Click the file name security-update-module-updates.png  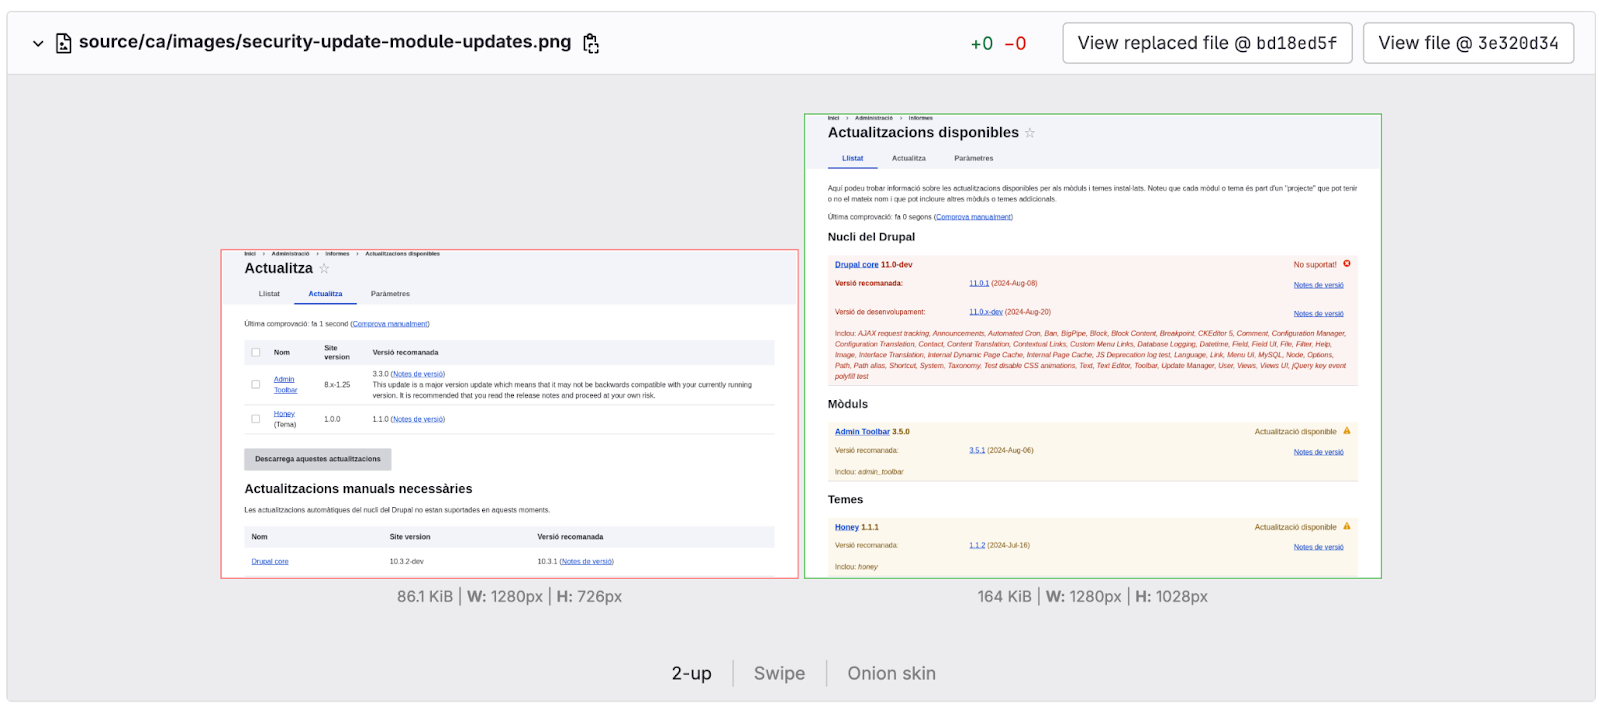(x=325, y=42)
